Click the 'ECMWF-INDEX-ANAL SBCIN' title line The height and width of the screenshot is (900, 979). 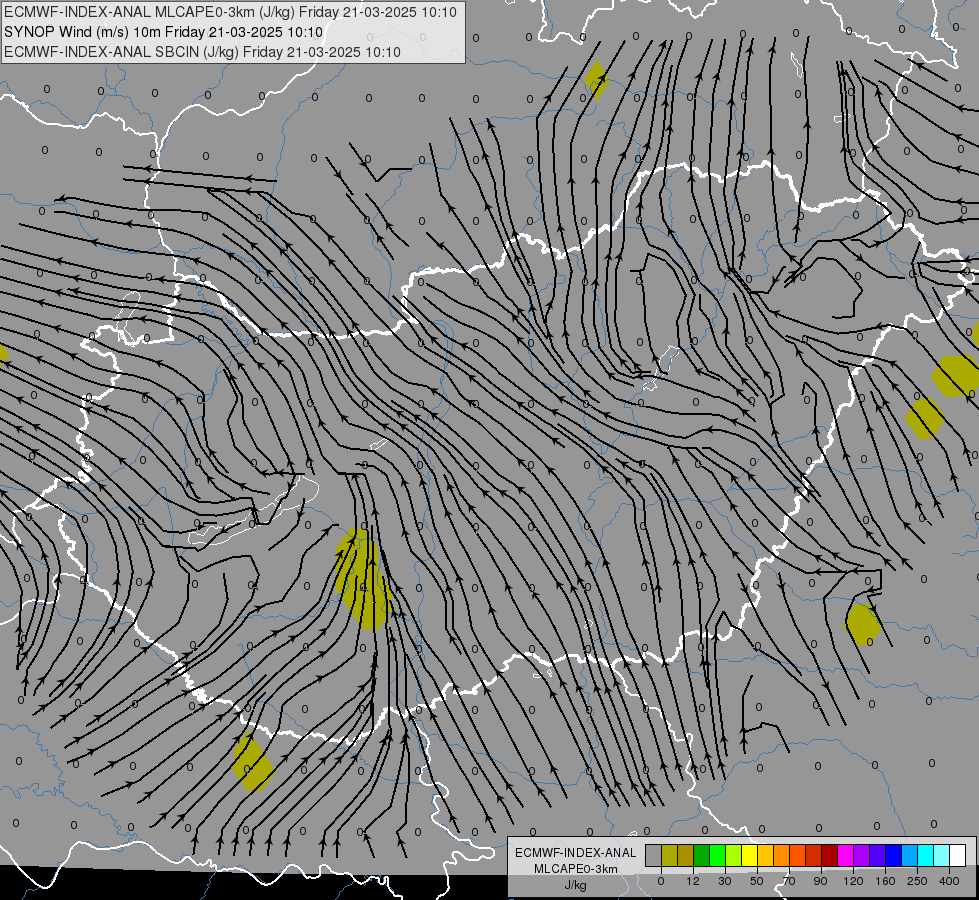click(x=202, y=52)
